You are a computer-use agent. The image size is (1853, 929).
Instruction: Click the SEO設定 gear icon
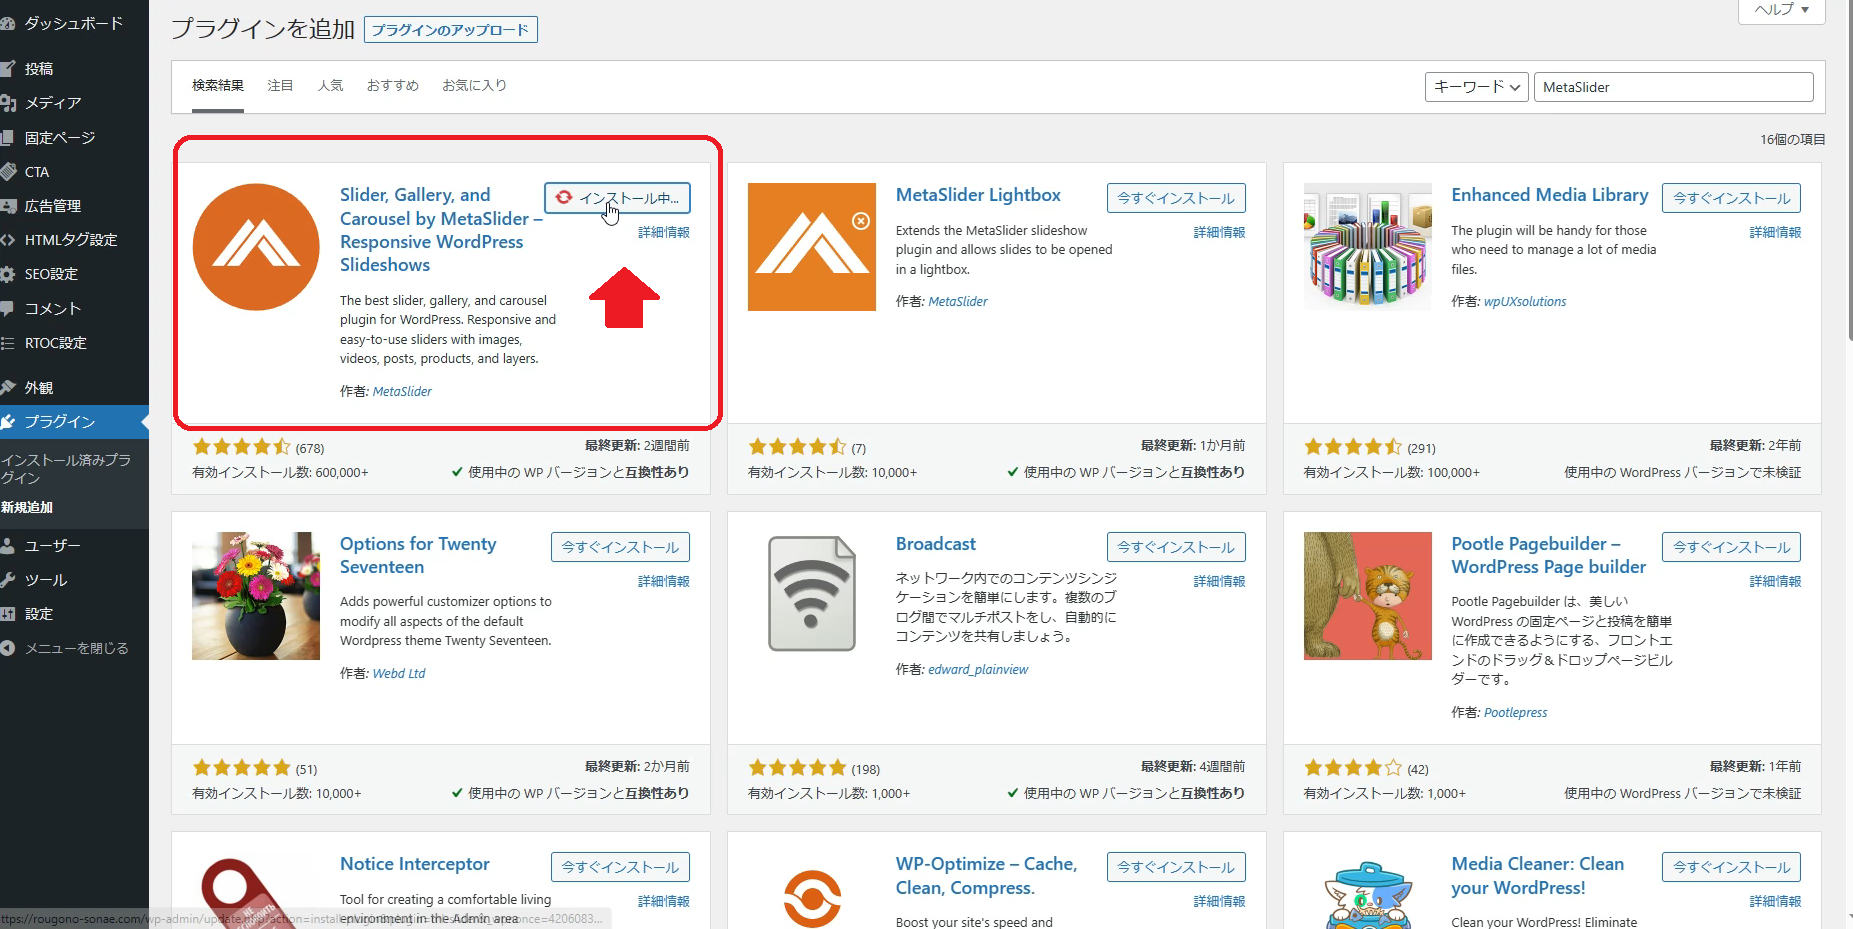[x=7, y=274]
